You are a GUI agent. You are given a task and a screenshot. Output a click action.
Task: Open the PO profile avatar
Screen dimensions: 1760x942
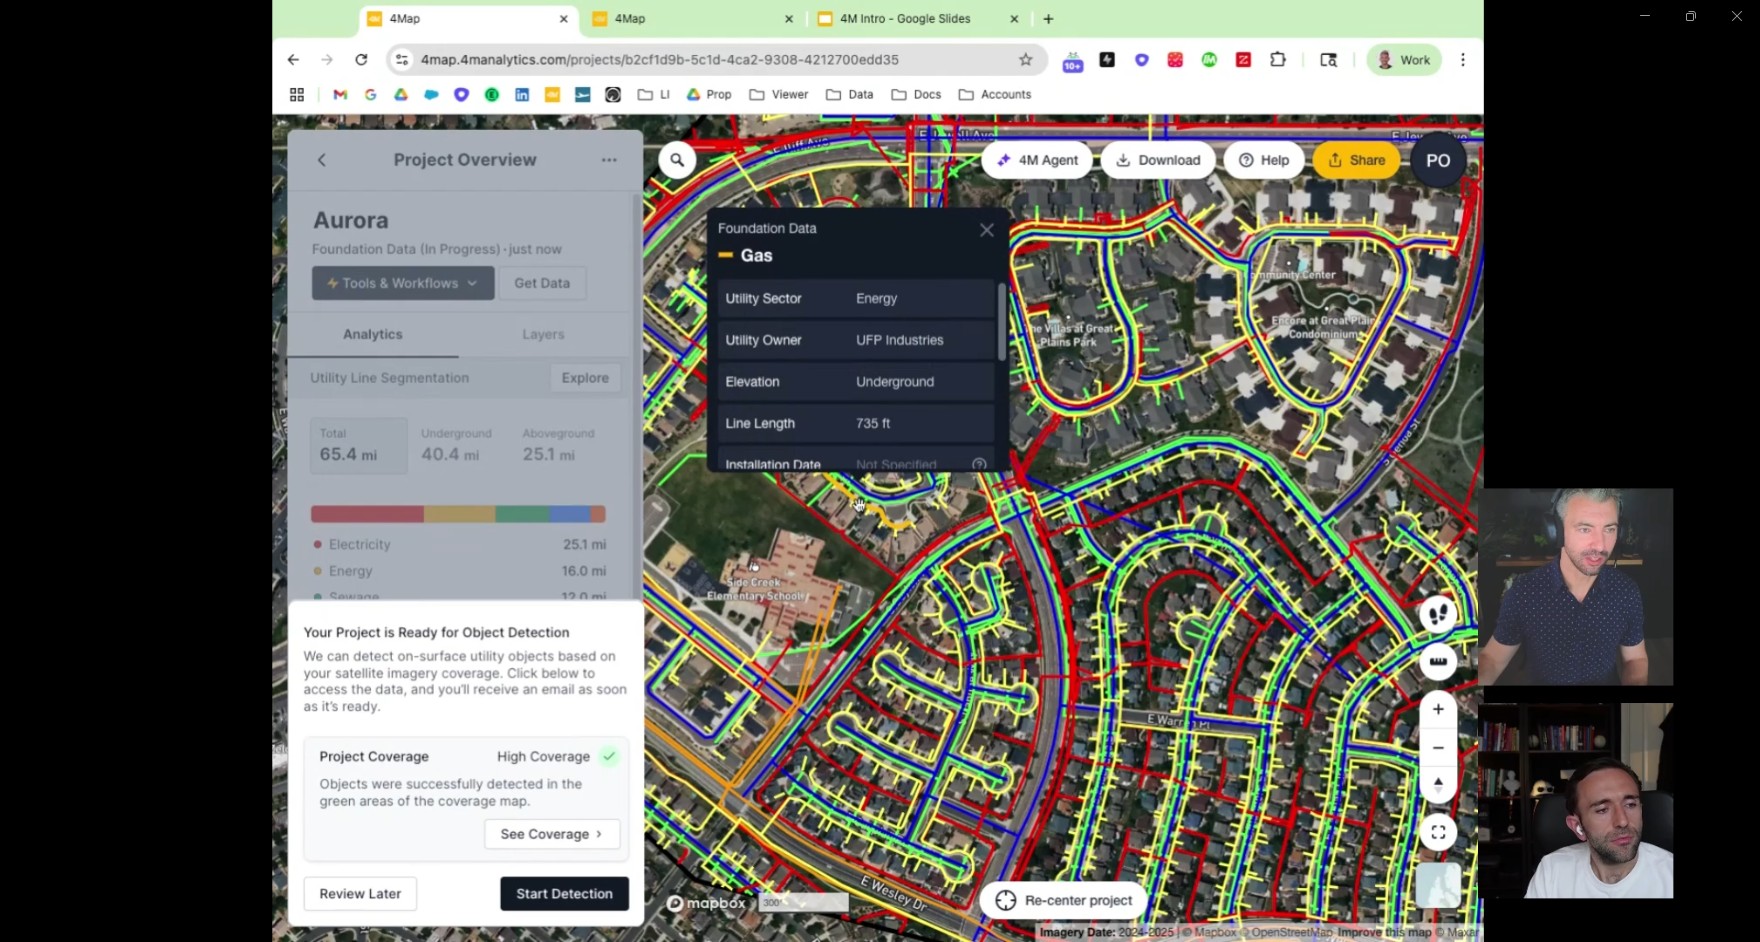(1438, 160)
